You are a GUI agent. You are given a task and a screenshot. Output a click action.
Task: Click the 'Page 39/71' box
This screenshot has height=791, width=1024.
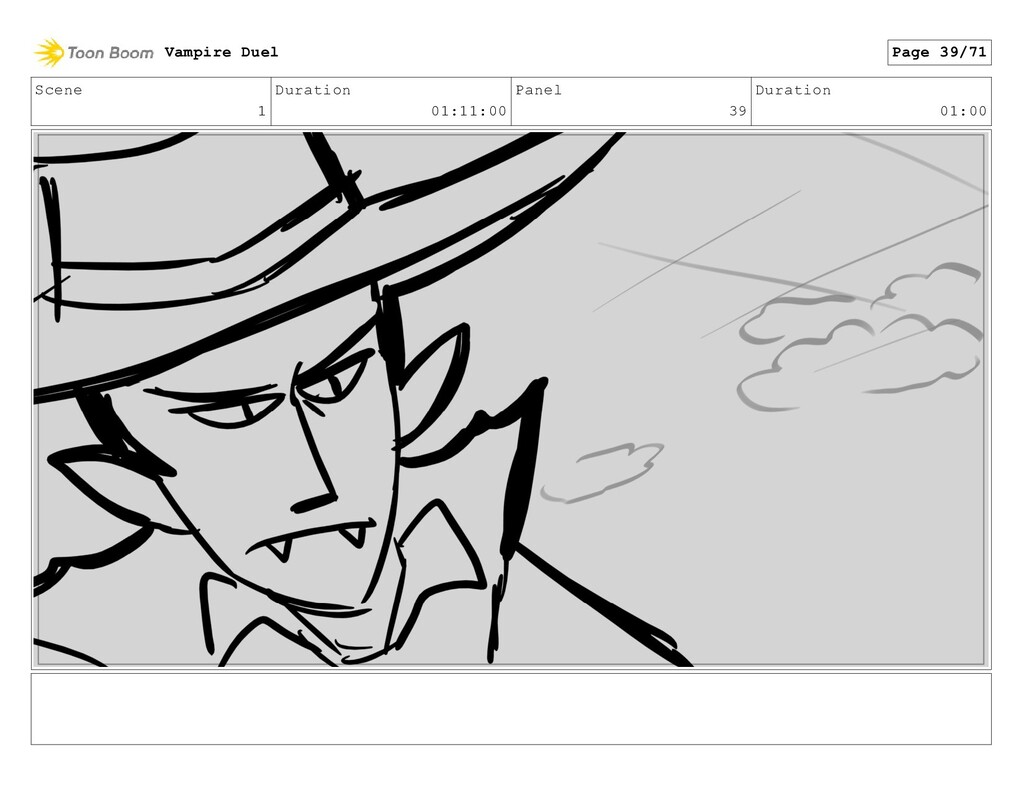[939, 52]
